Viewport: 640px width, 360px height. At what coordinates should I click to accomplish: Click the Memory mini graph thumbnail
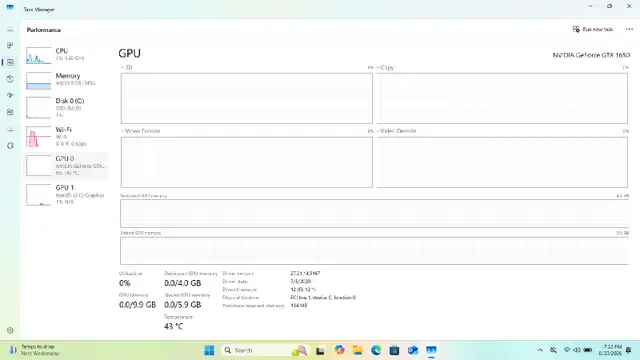tap(39, 80)
